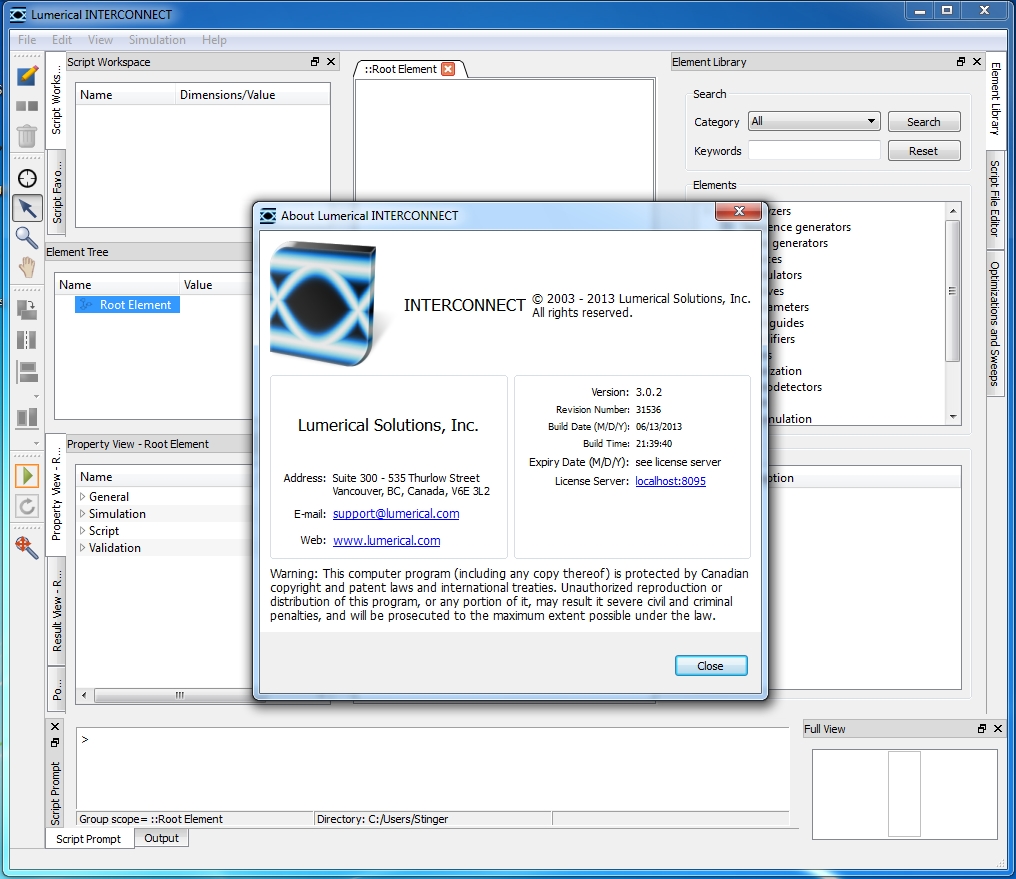Click the grey reload refresh icon
1016x879 pixels.
point(27,506)
